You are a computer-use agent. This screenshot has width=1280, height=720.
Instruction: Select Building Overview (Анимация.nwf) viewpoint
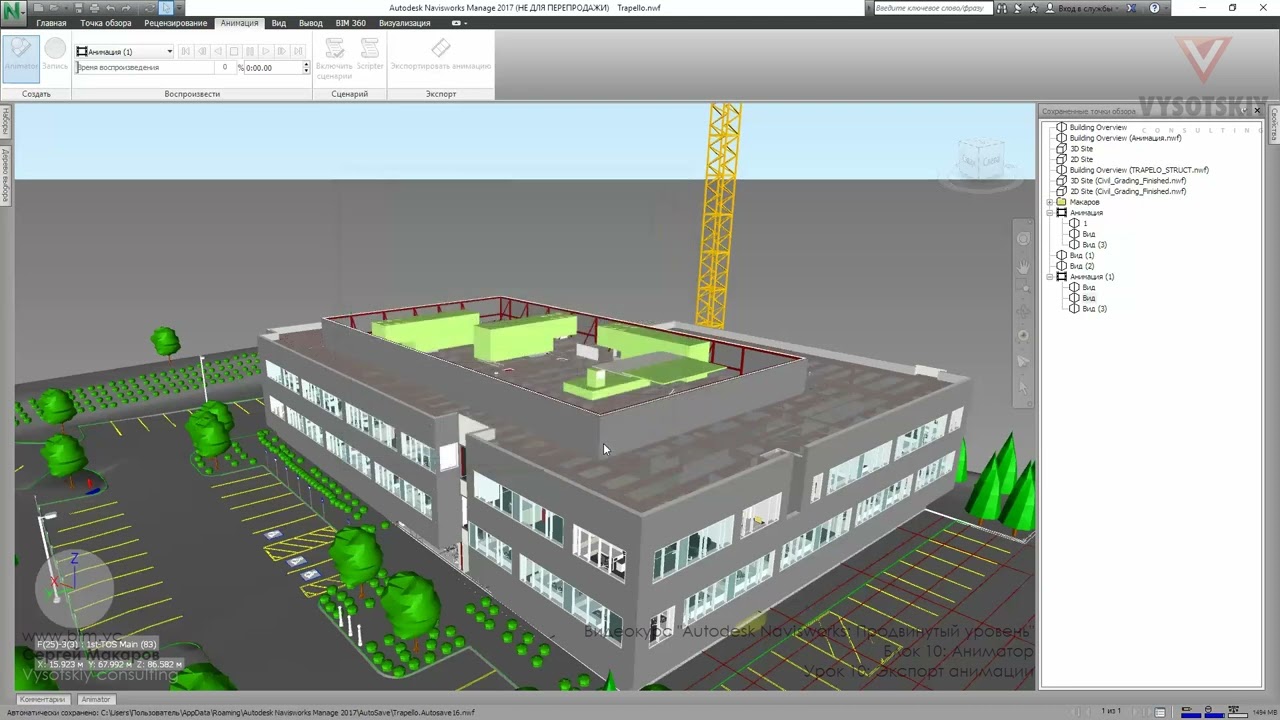[1125, 138]
